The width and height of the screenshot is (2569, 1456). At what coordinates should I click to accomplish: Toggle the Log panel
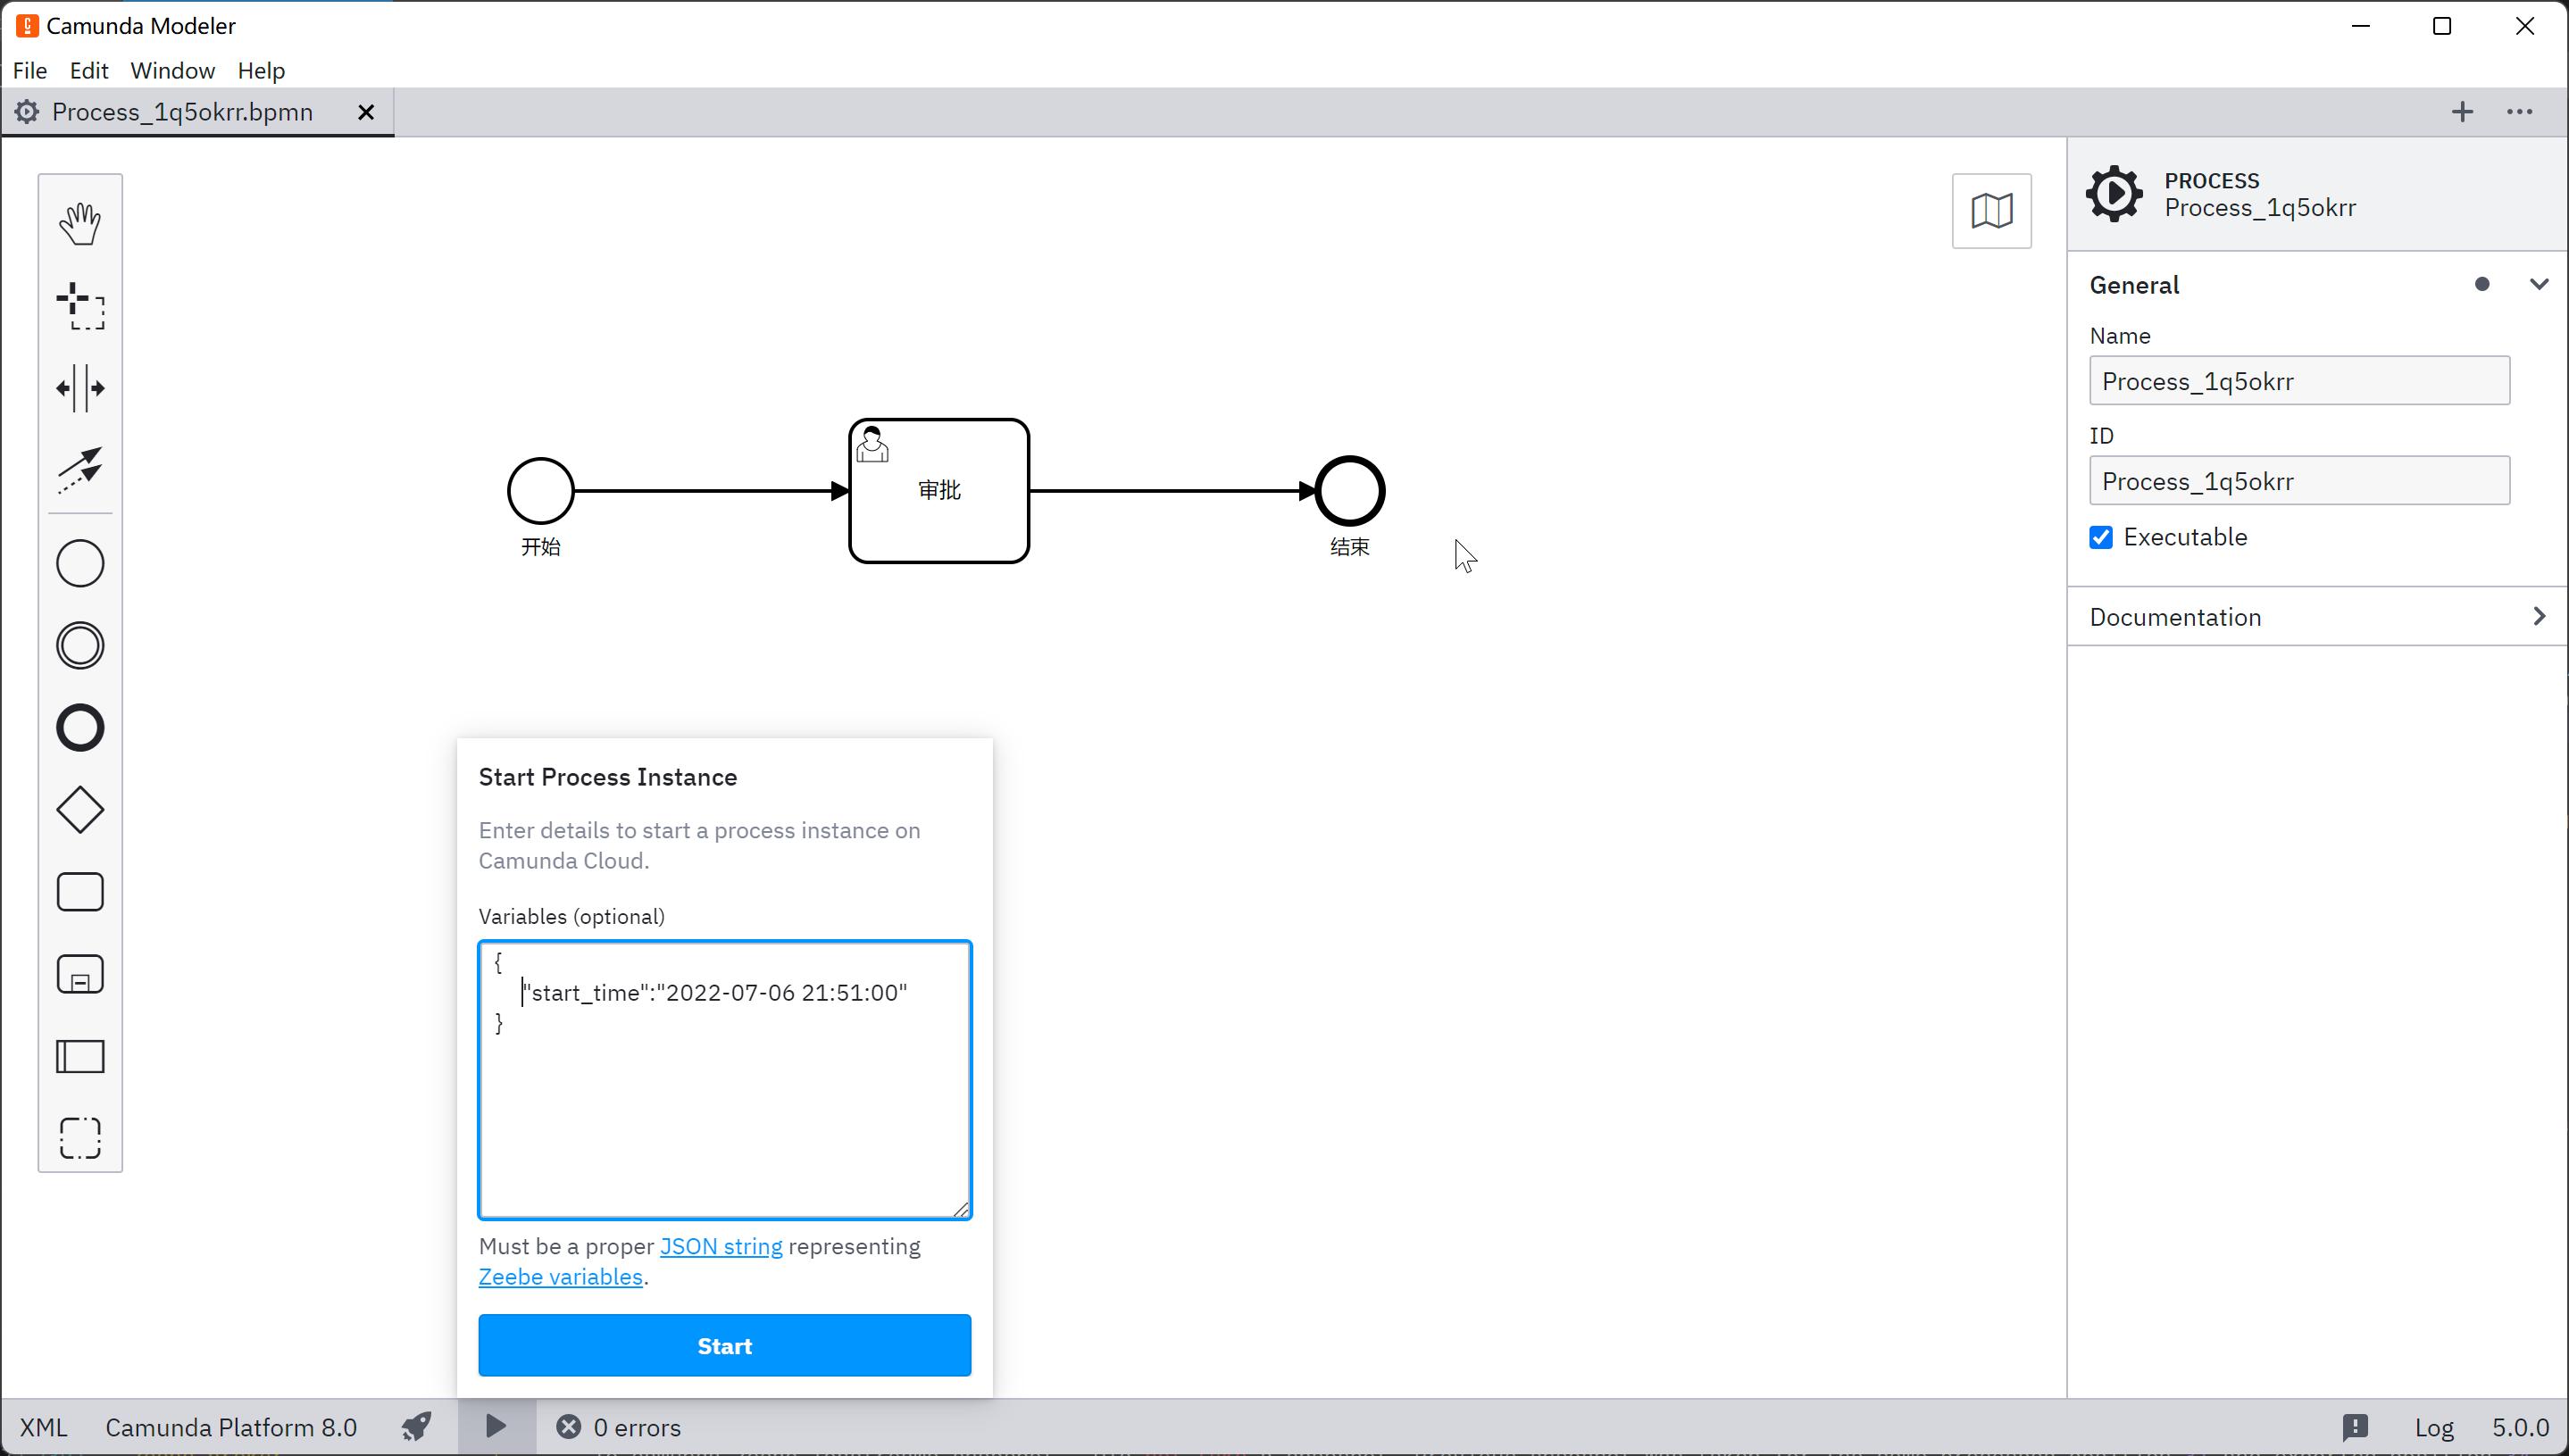(x=2434, y=1427)
